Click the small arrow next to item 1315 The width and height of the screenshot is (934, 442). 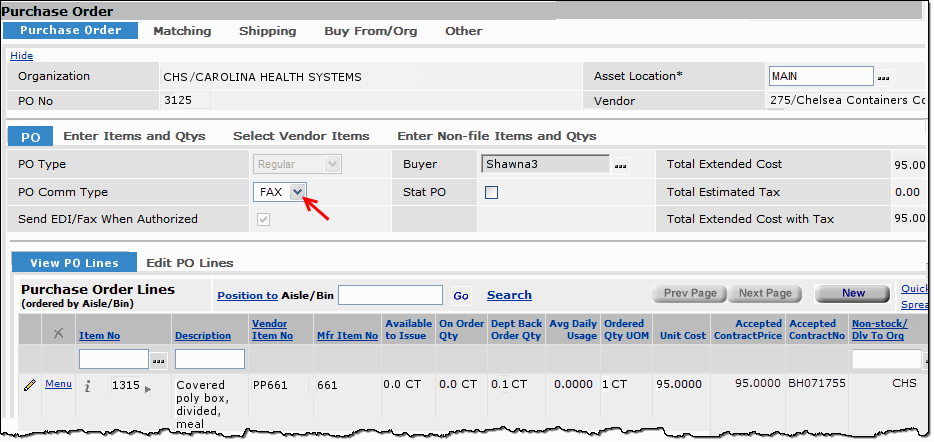(x=148, y=388)
